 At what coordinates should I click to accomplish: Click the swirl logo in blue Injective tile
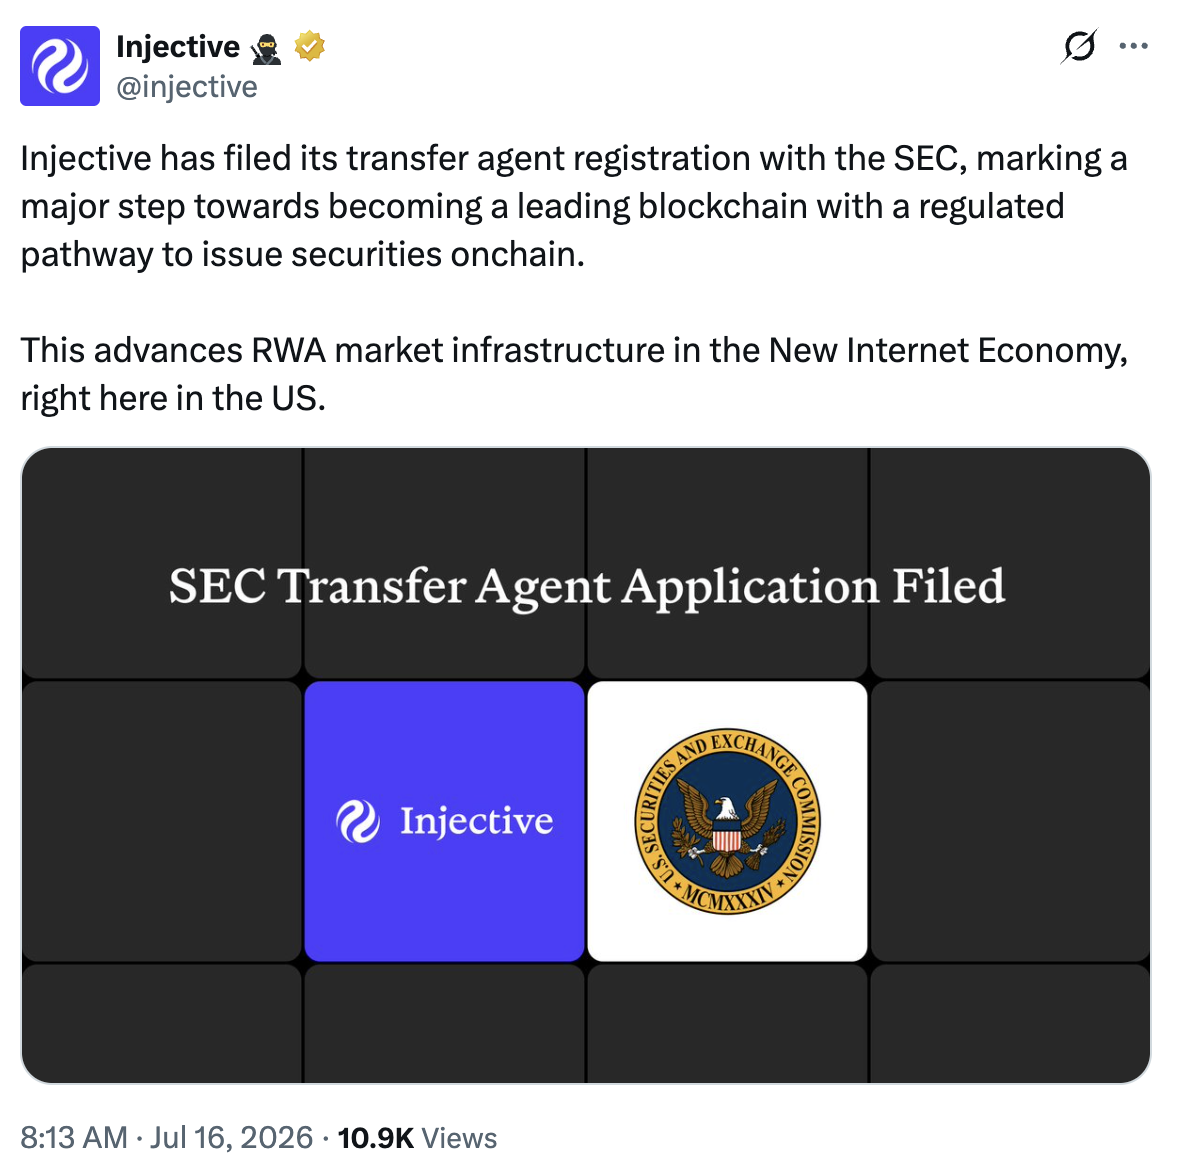358,821
